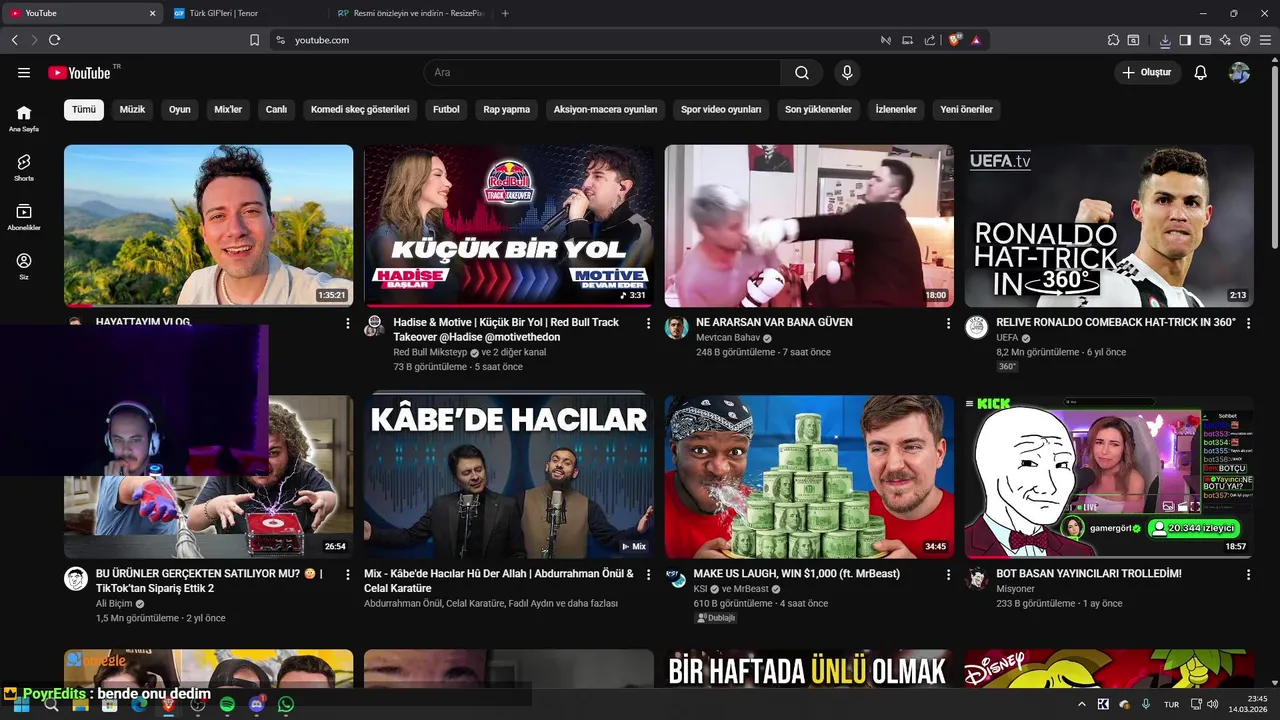1280x720 pixels.
Task: Toggle the browser sidebar panel
Action: click(1185, 40)
